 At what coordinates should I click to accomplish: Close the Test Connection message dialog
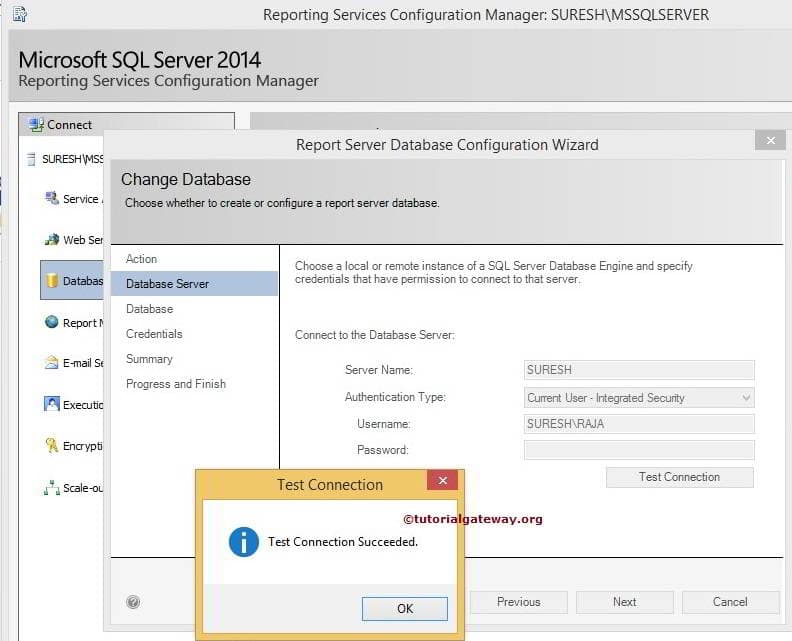[x=442, y=481]
